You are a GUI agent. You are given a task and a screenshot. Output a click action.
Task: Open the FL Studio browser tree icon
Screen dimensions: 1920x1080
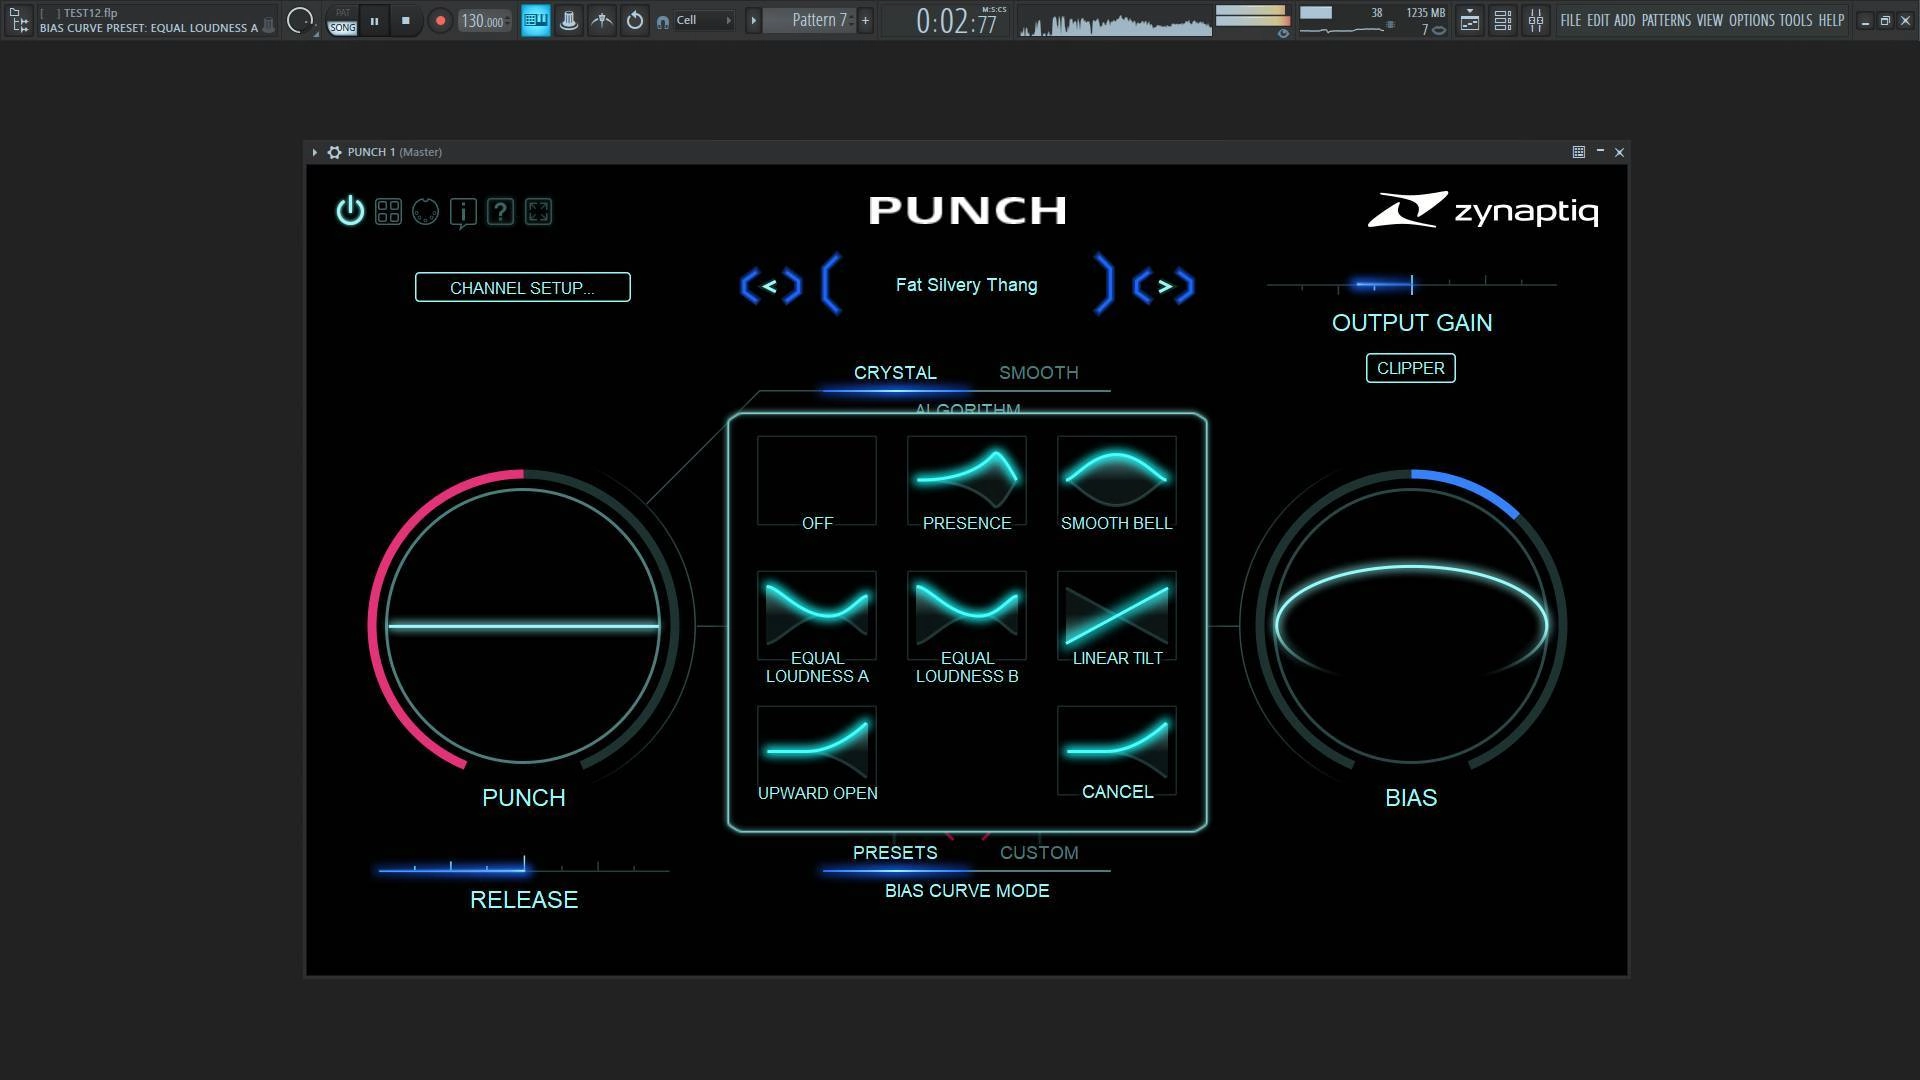(x=19, y=20)
